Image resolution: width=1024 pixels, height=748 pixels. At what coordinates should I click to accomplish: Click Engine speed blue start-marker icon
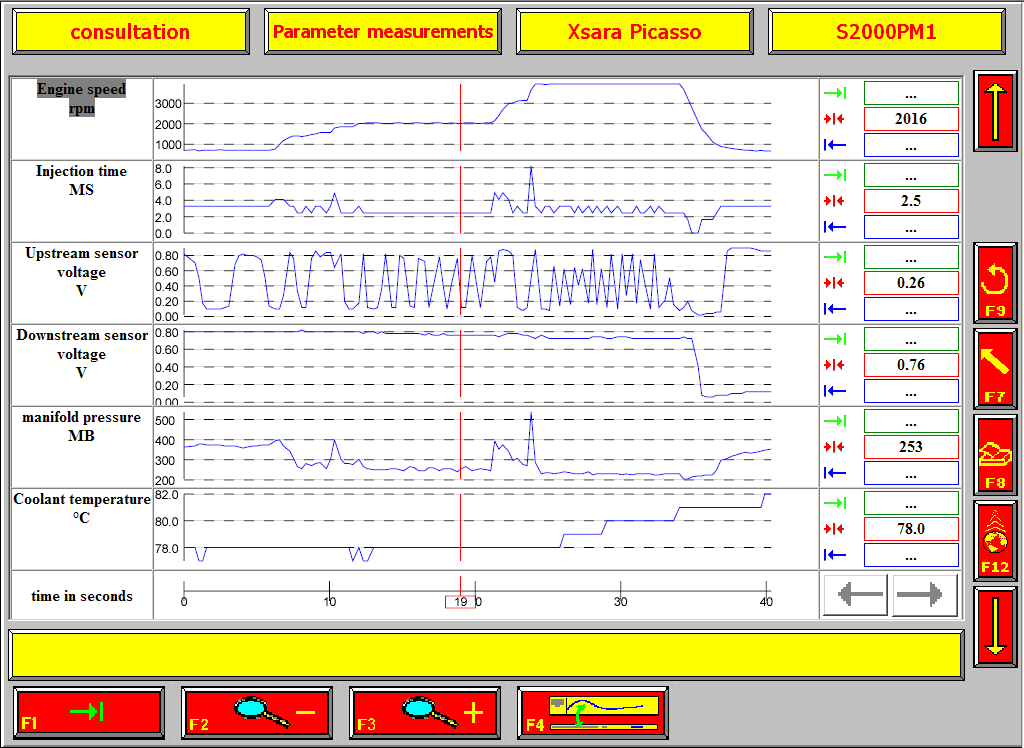pyautogui.click(x=835, y=145)
